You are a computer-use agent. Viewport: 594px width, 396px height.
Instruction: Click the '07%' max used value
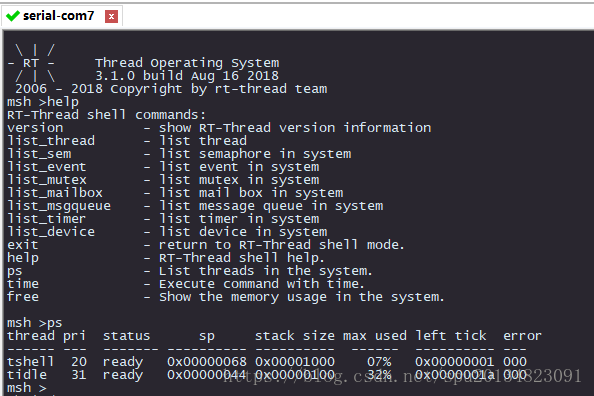(379, 362)
